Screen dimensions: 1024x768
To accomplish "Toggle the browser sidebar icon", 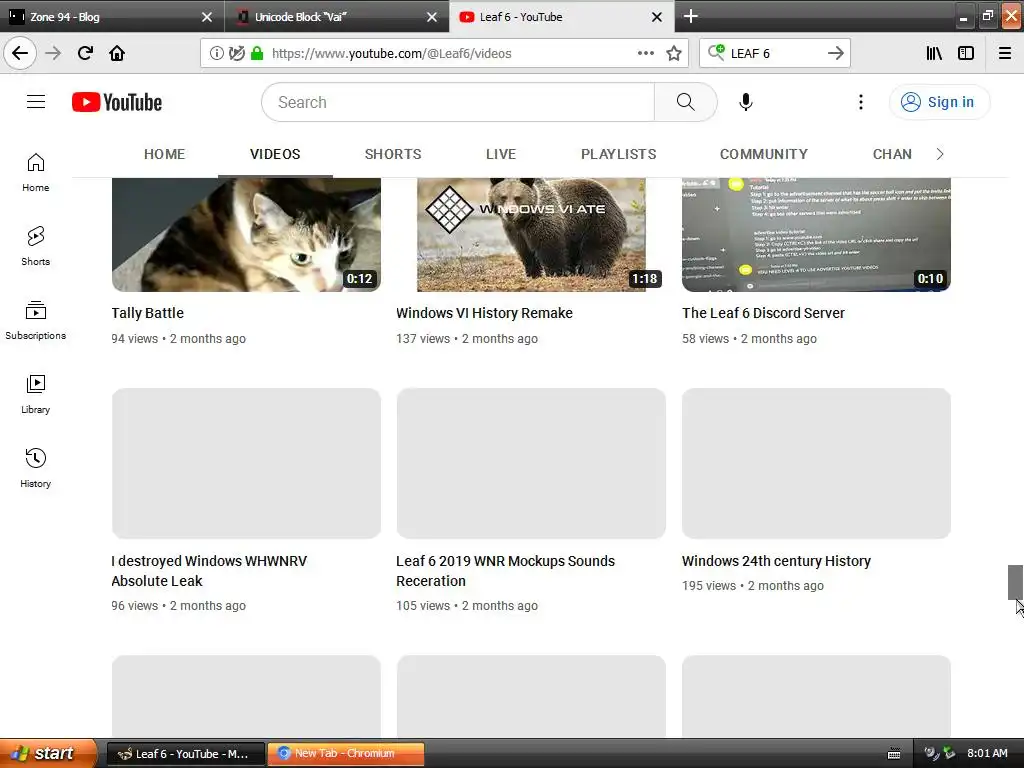I will point(966,53).
